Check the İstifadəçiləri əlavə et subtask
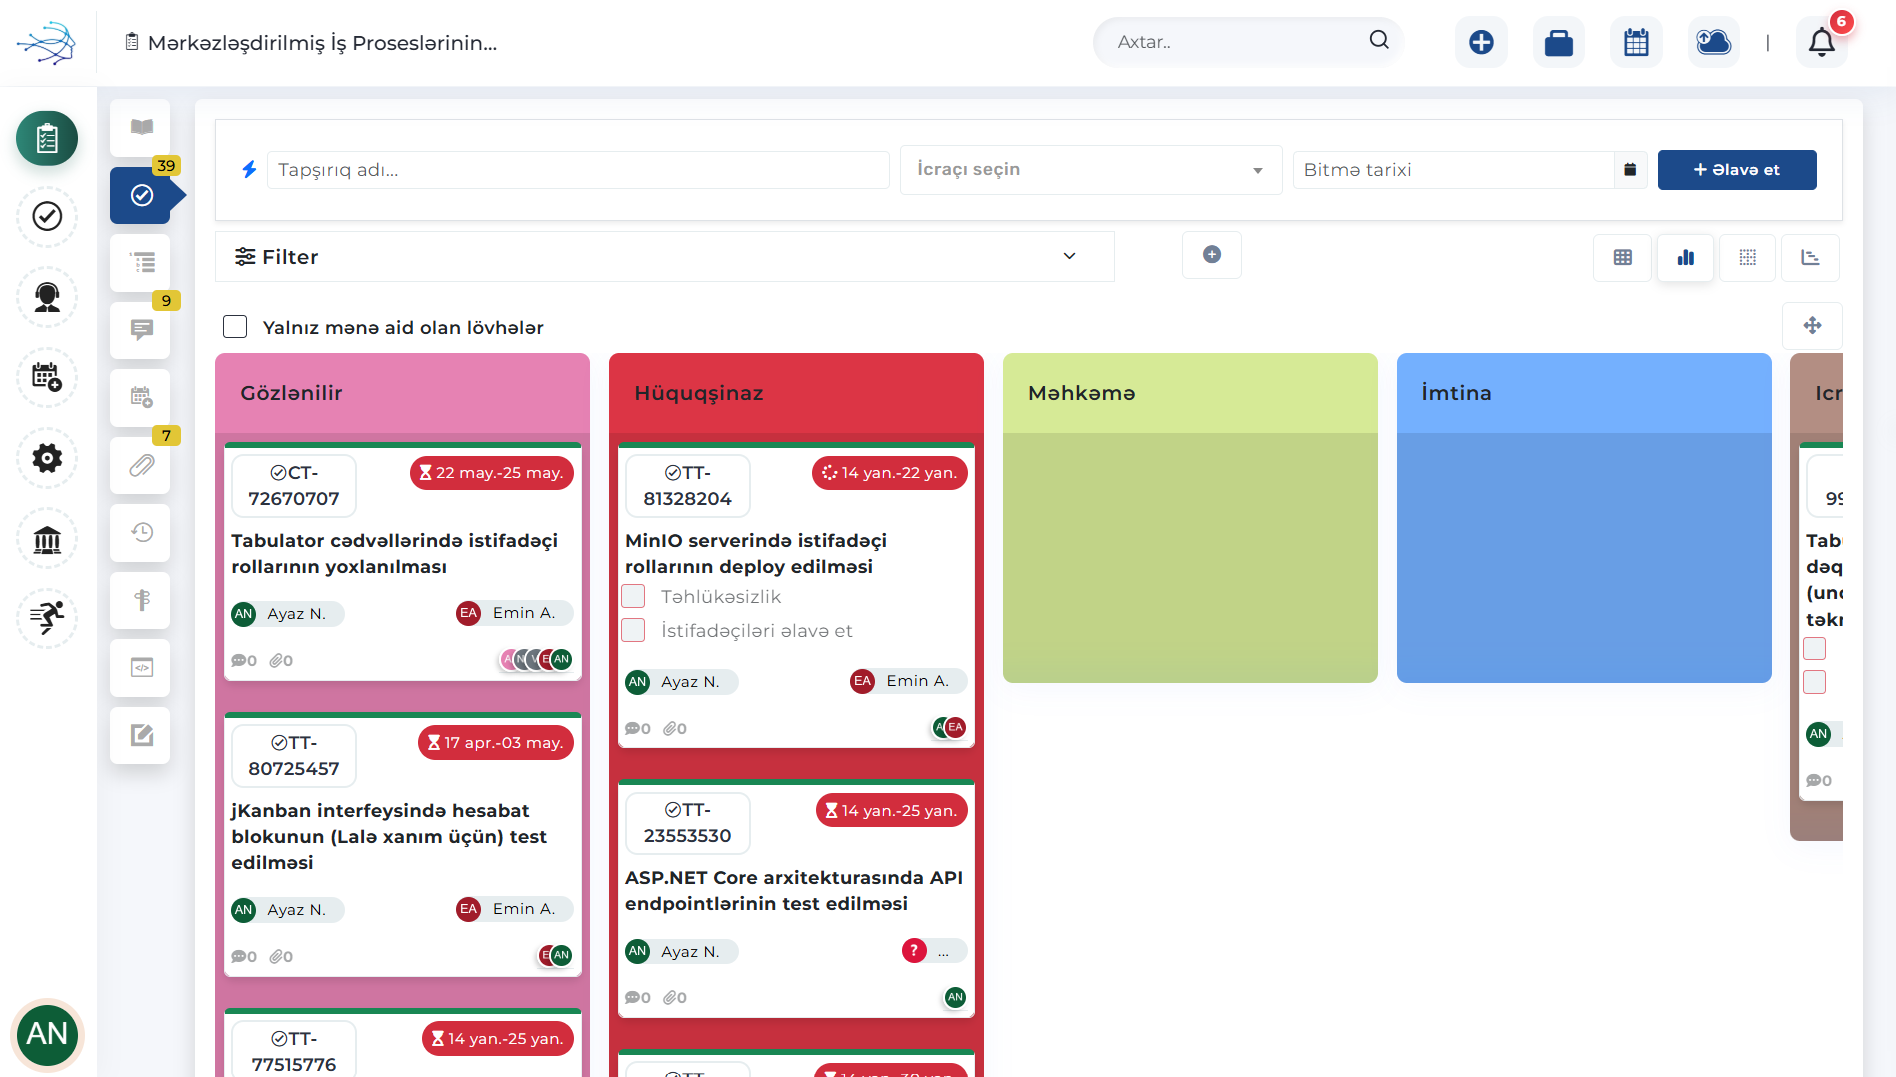This screenshot has width=1896, height=1077. tap(633, 630)
